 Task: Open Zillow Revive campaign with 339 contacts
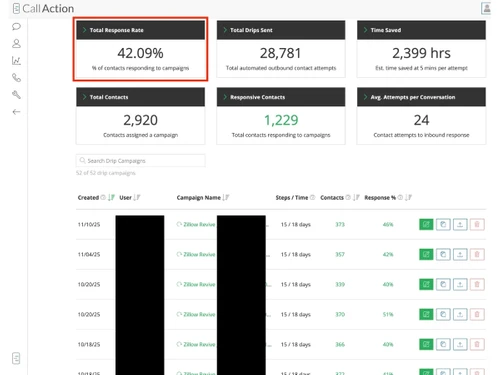point(199,284)
